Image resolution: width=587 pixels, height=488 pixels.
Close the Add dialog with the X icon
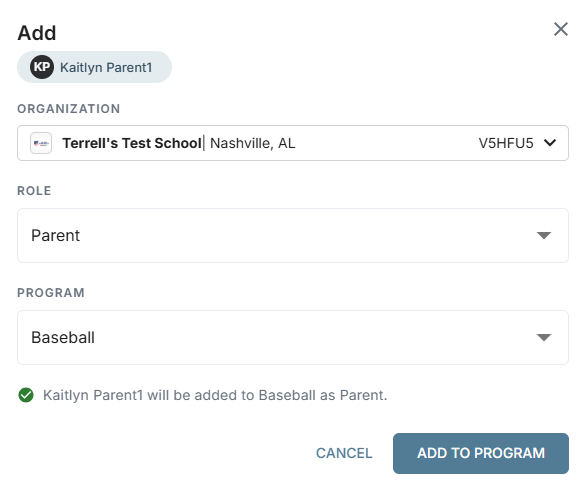pyautogui.click(x=560, y=29)
